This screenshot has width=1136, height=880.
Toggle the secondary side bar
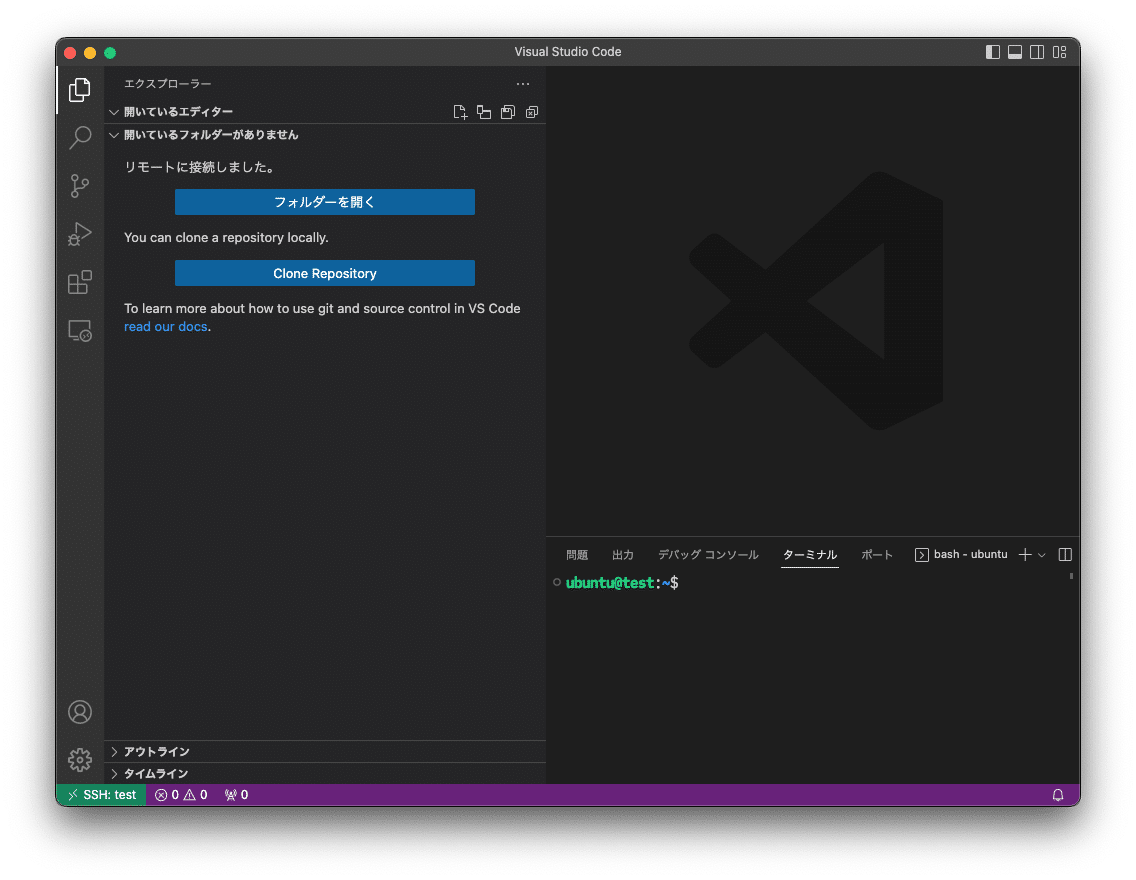(x=1037, y=52)
